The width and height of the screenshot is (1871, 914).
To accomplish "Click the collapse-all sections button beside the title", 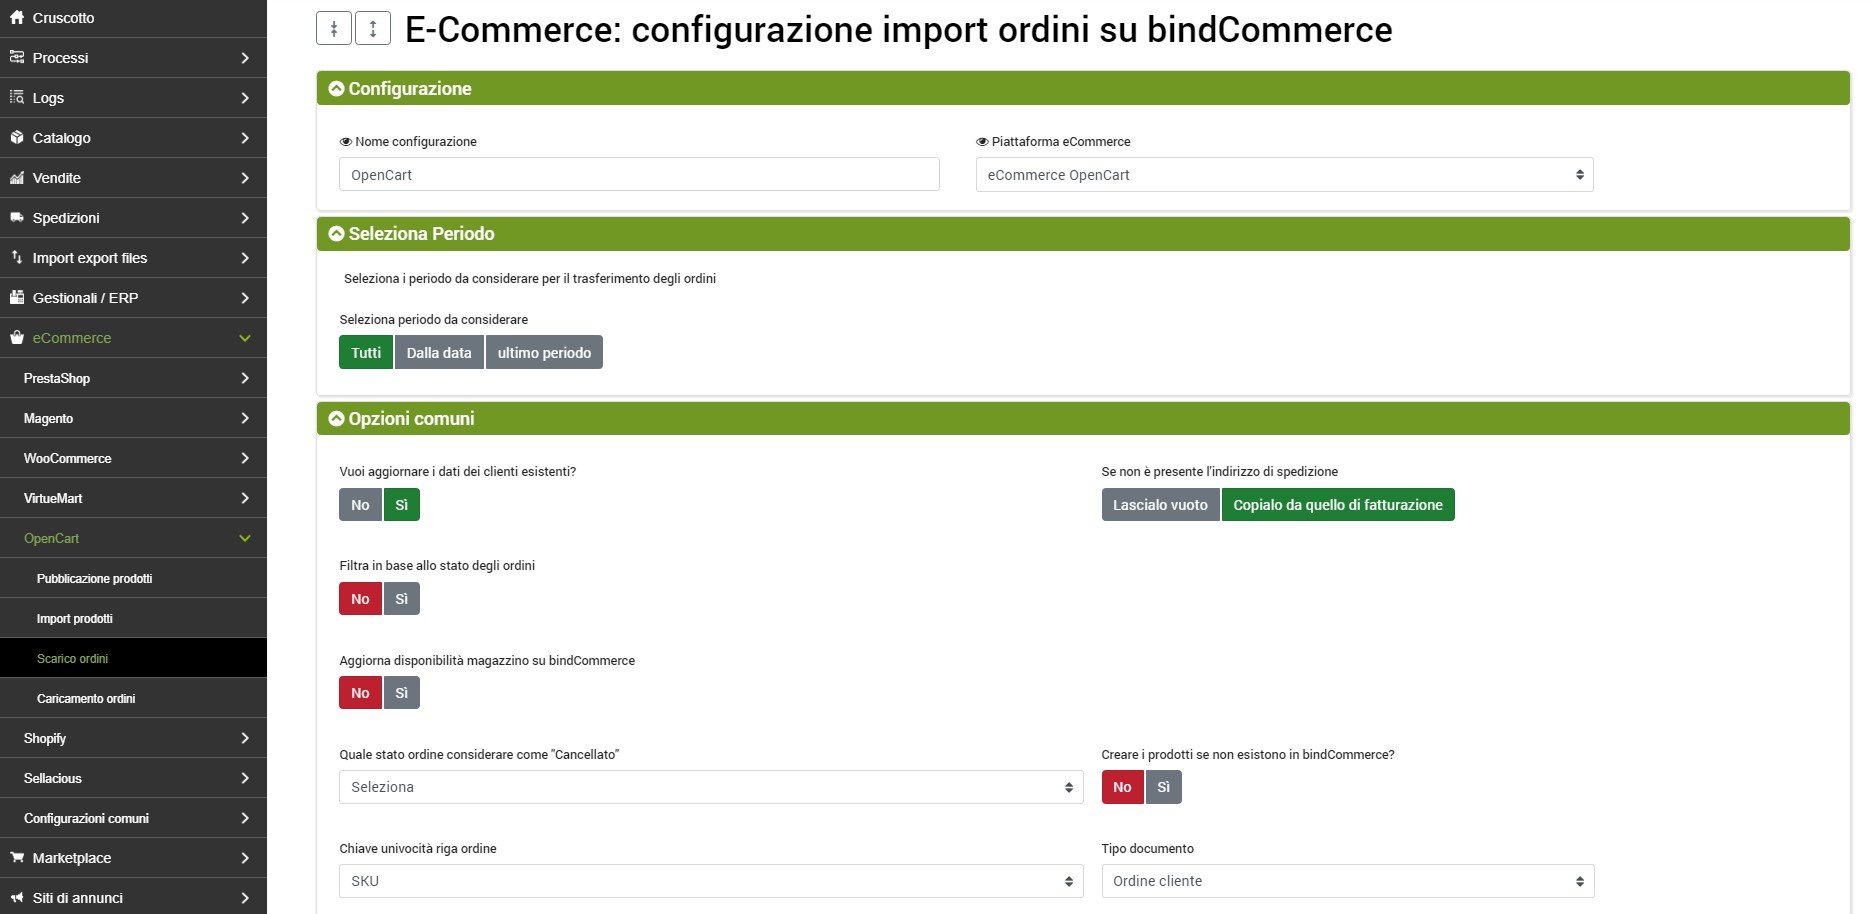I will [x=334, y=29].
